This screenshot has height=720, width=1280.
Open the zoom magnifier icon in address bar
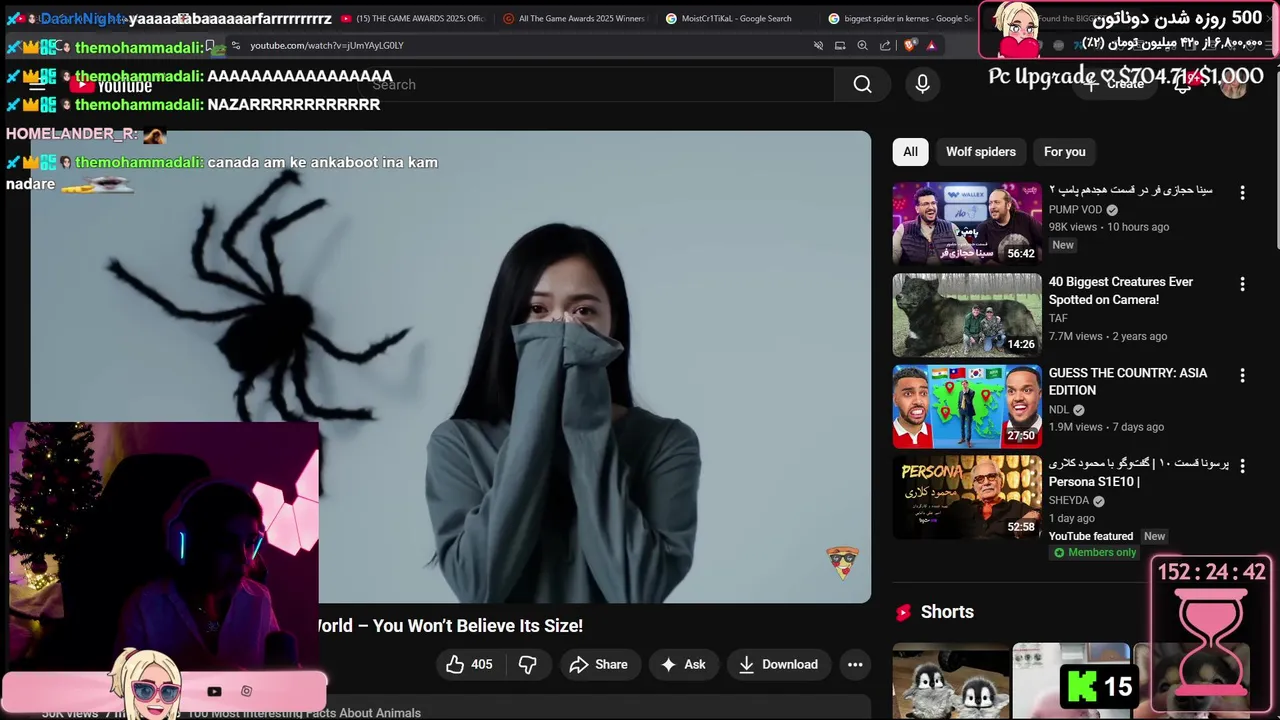(x=862, y=45)
